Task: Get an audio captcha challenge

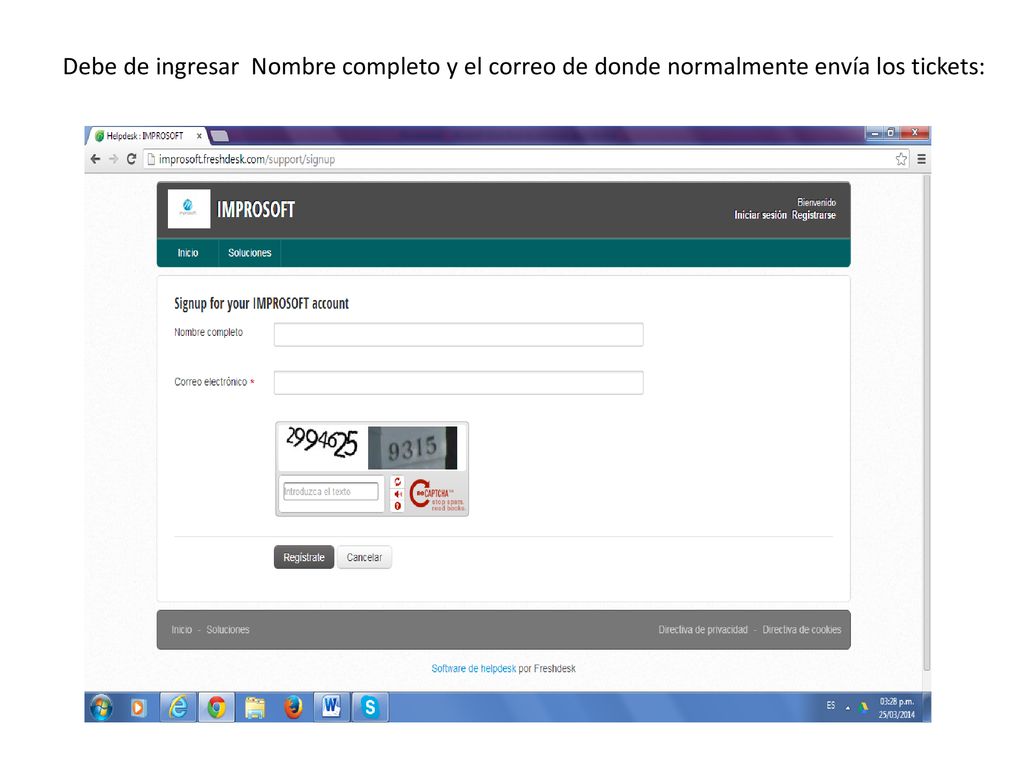Action: (398, 494)
